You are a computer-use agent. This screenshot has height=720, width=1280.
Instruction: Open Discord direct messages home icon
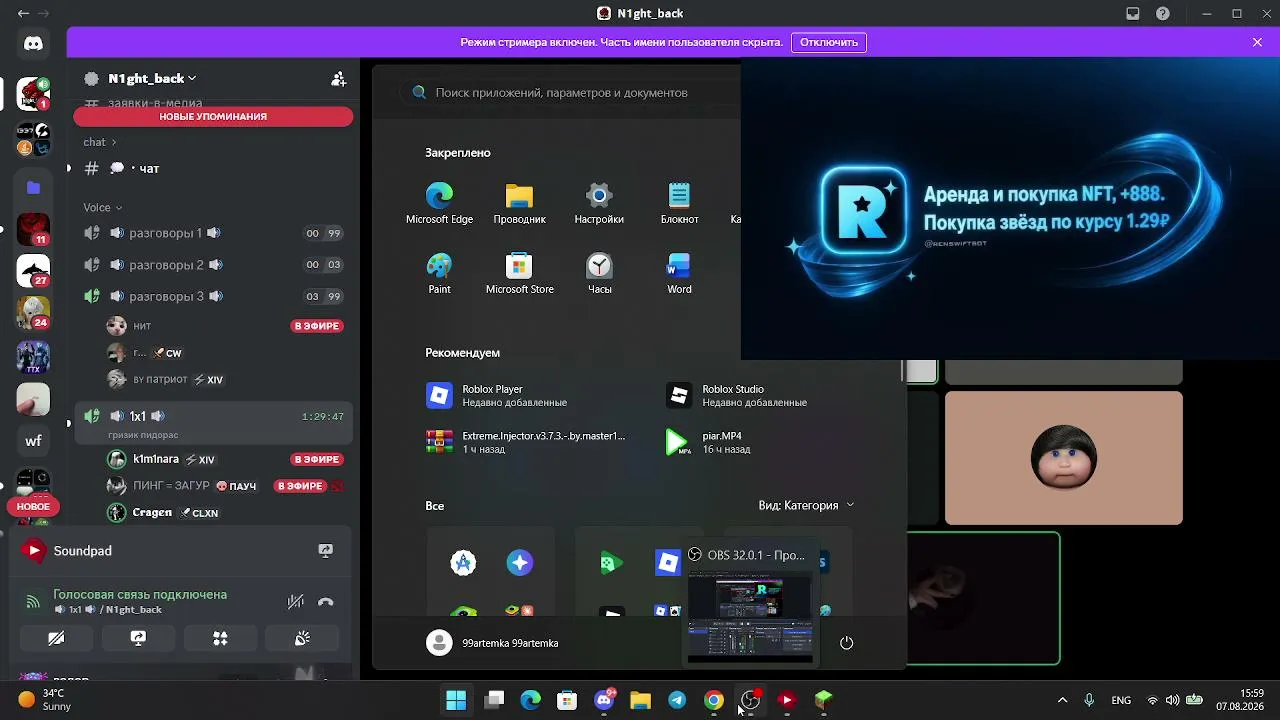coord(33,44)
